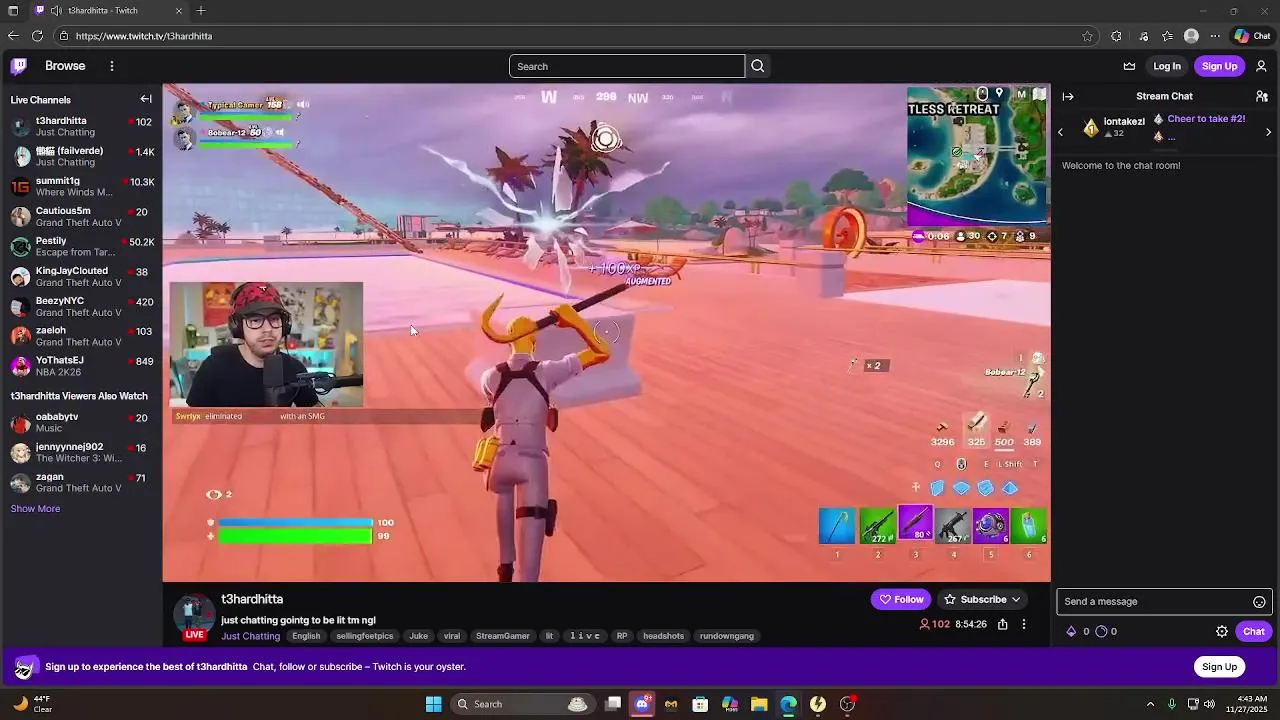
Task: Select the StreamGamer tag
Action: click(x=503, y=636)
